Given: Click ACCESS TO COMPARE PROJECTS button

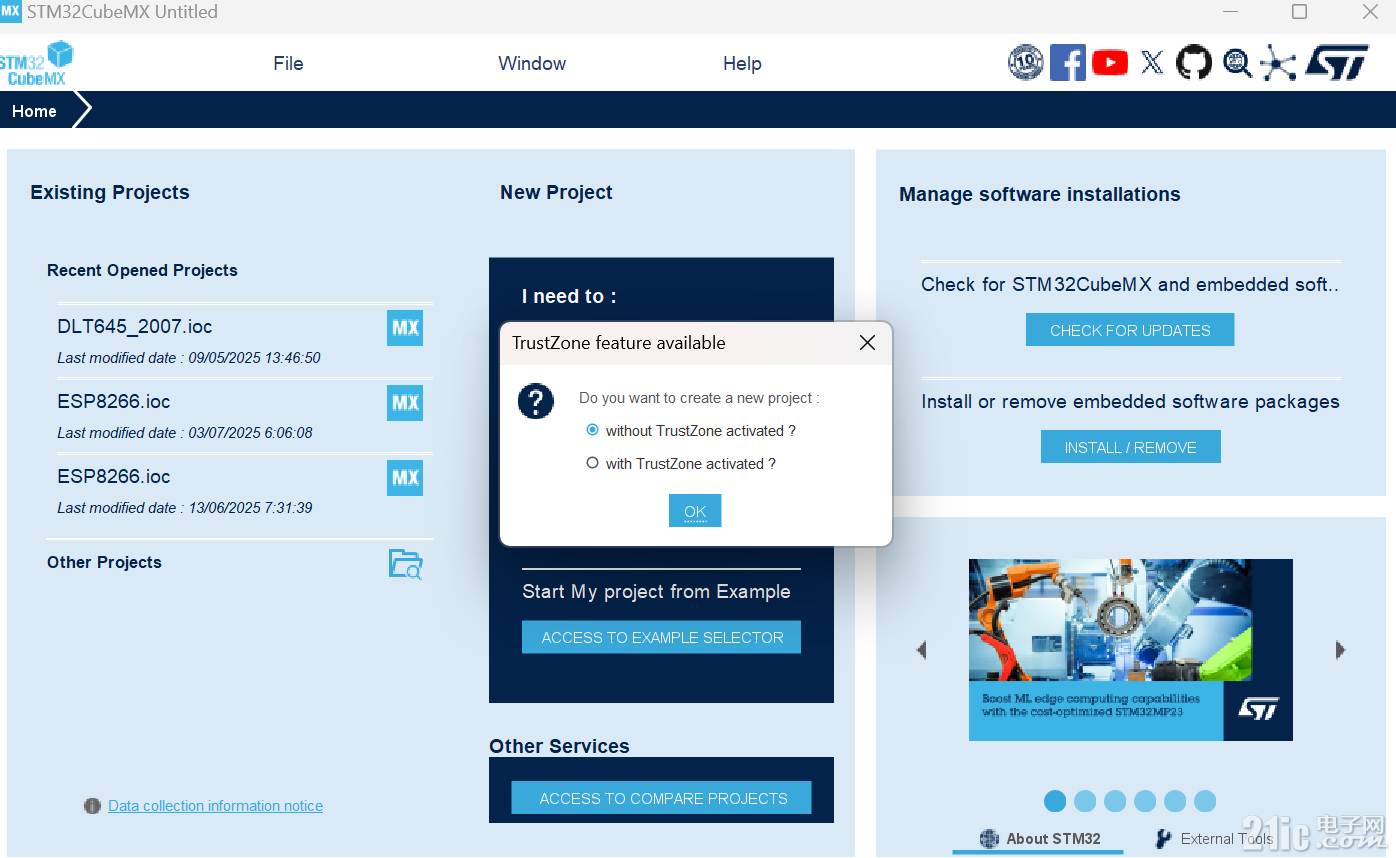Looking at the screenshot, I should (x=661, y=798).
